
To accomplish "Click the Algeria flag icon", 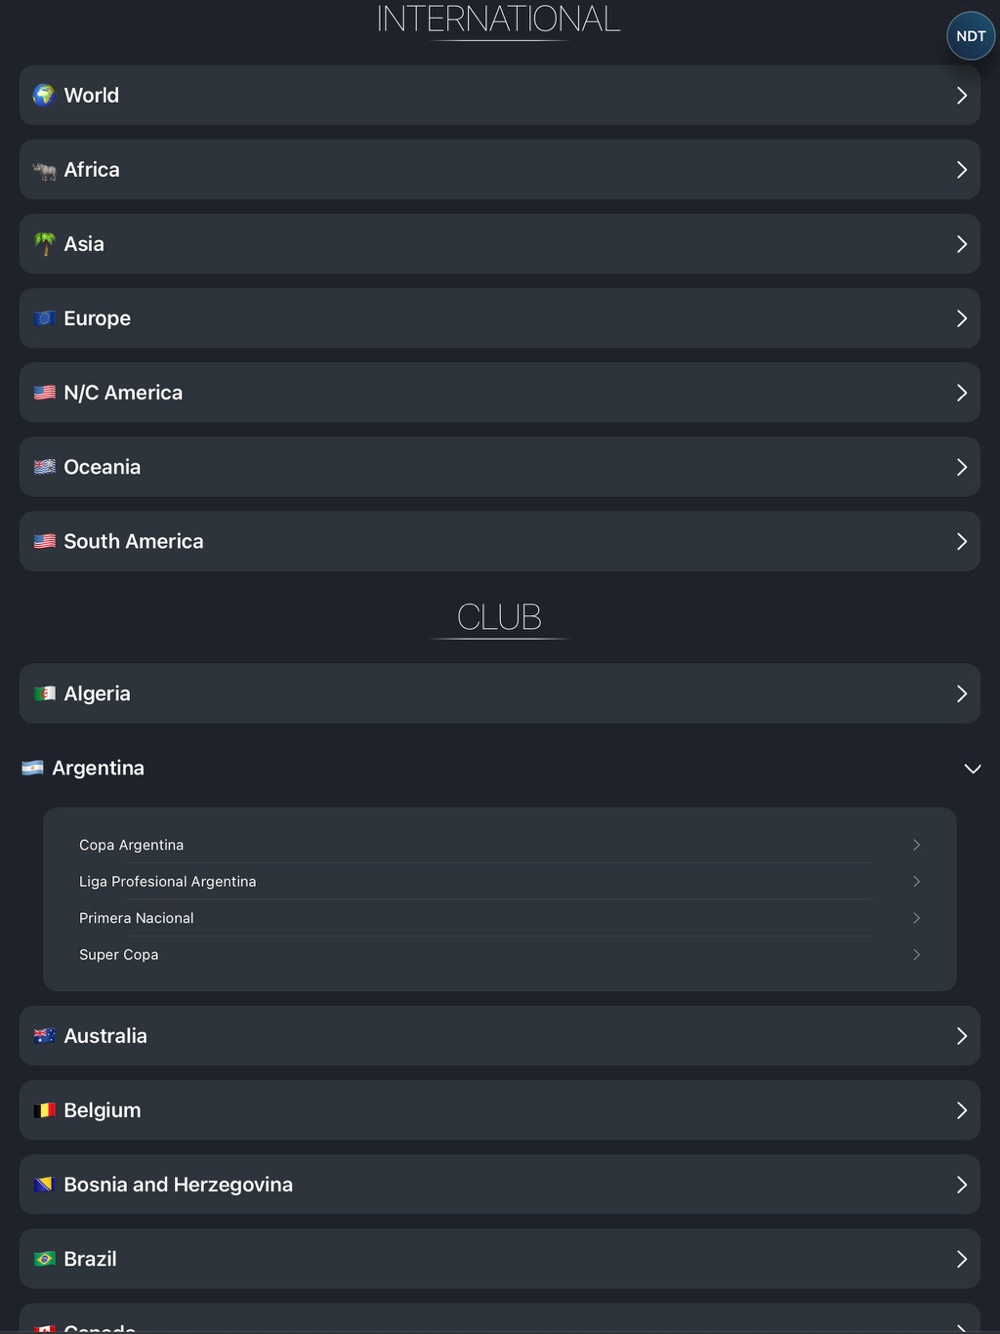I will 44,694.
